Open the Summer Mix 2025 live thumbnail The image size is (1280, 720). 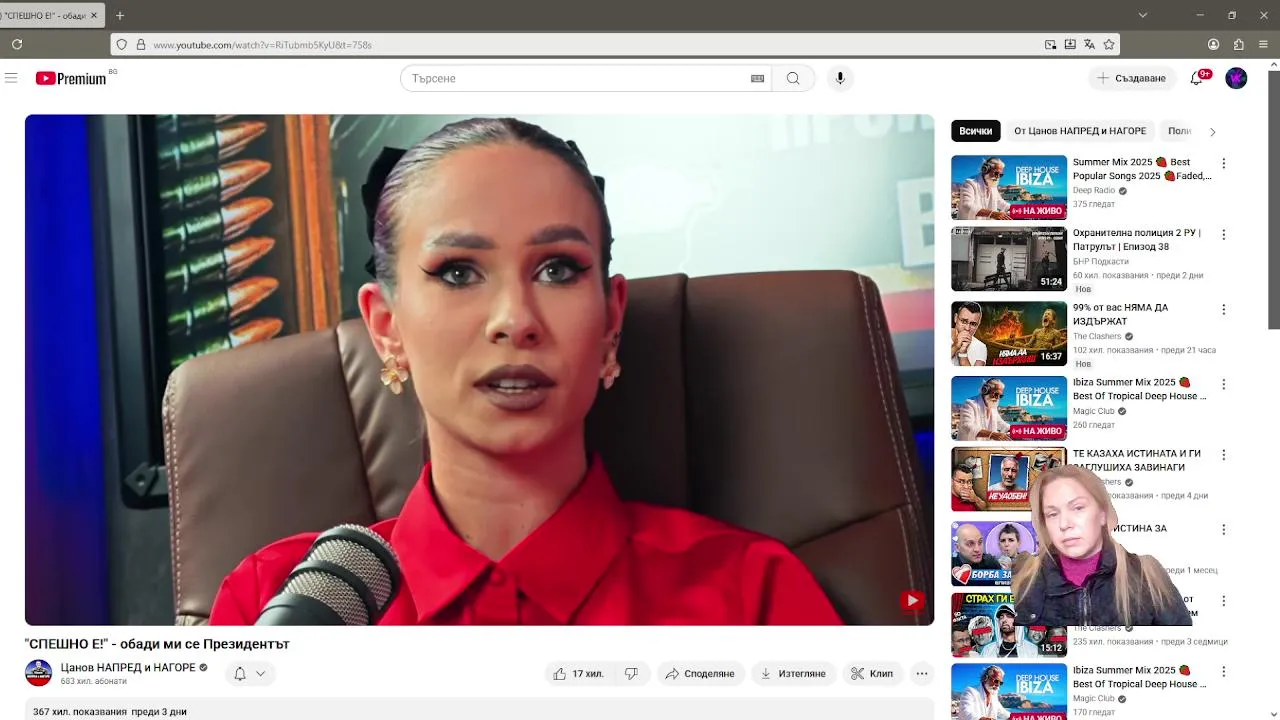pyautogui.click(x=1009, y=187)
